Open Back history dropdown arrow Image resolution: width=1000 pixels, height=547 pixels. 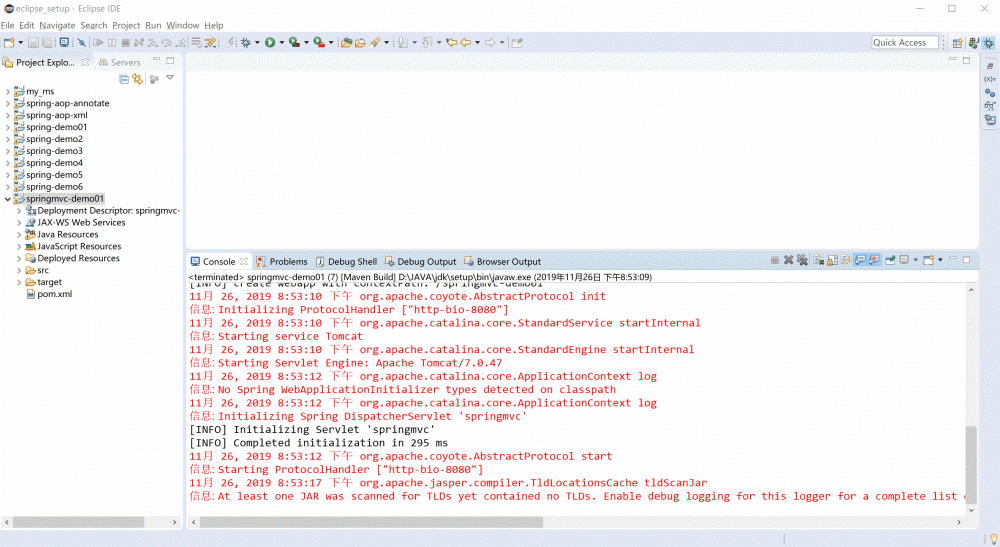(478, 43)
